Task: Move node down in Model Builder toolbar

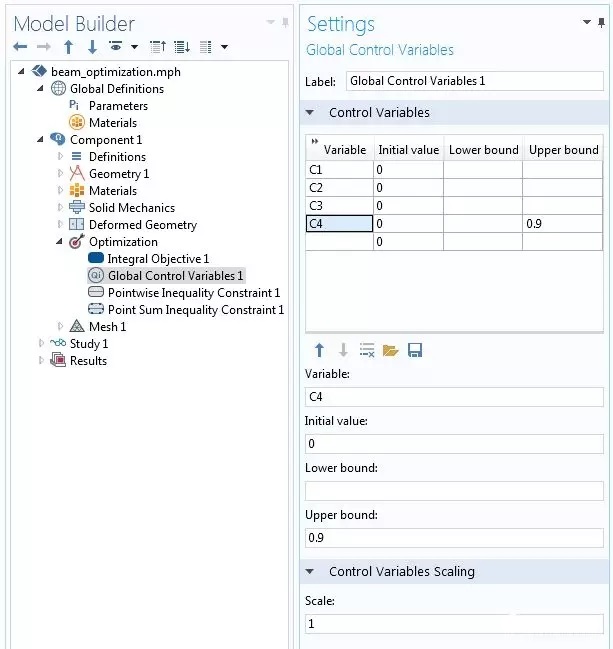Action: point(92,47)
